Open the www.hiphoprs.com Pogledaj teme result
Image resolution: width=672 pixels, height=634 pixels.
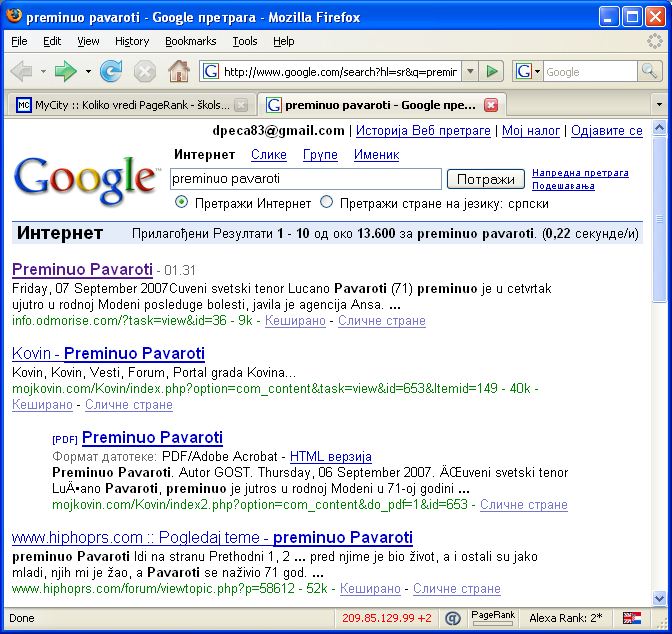coord(212,537)
